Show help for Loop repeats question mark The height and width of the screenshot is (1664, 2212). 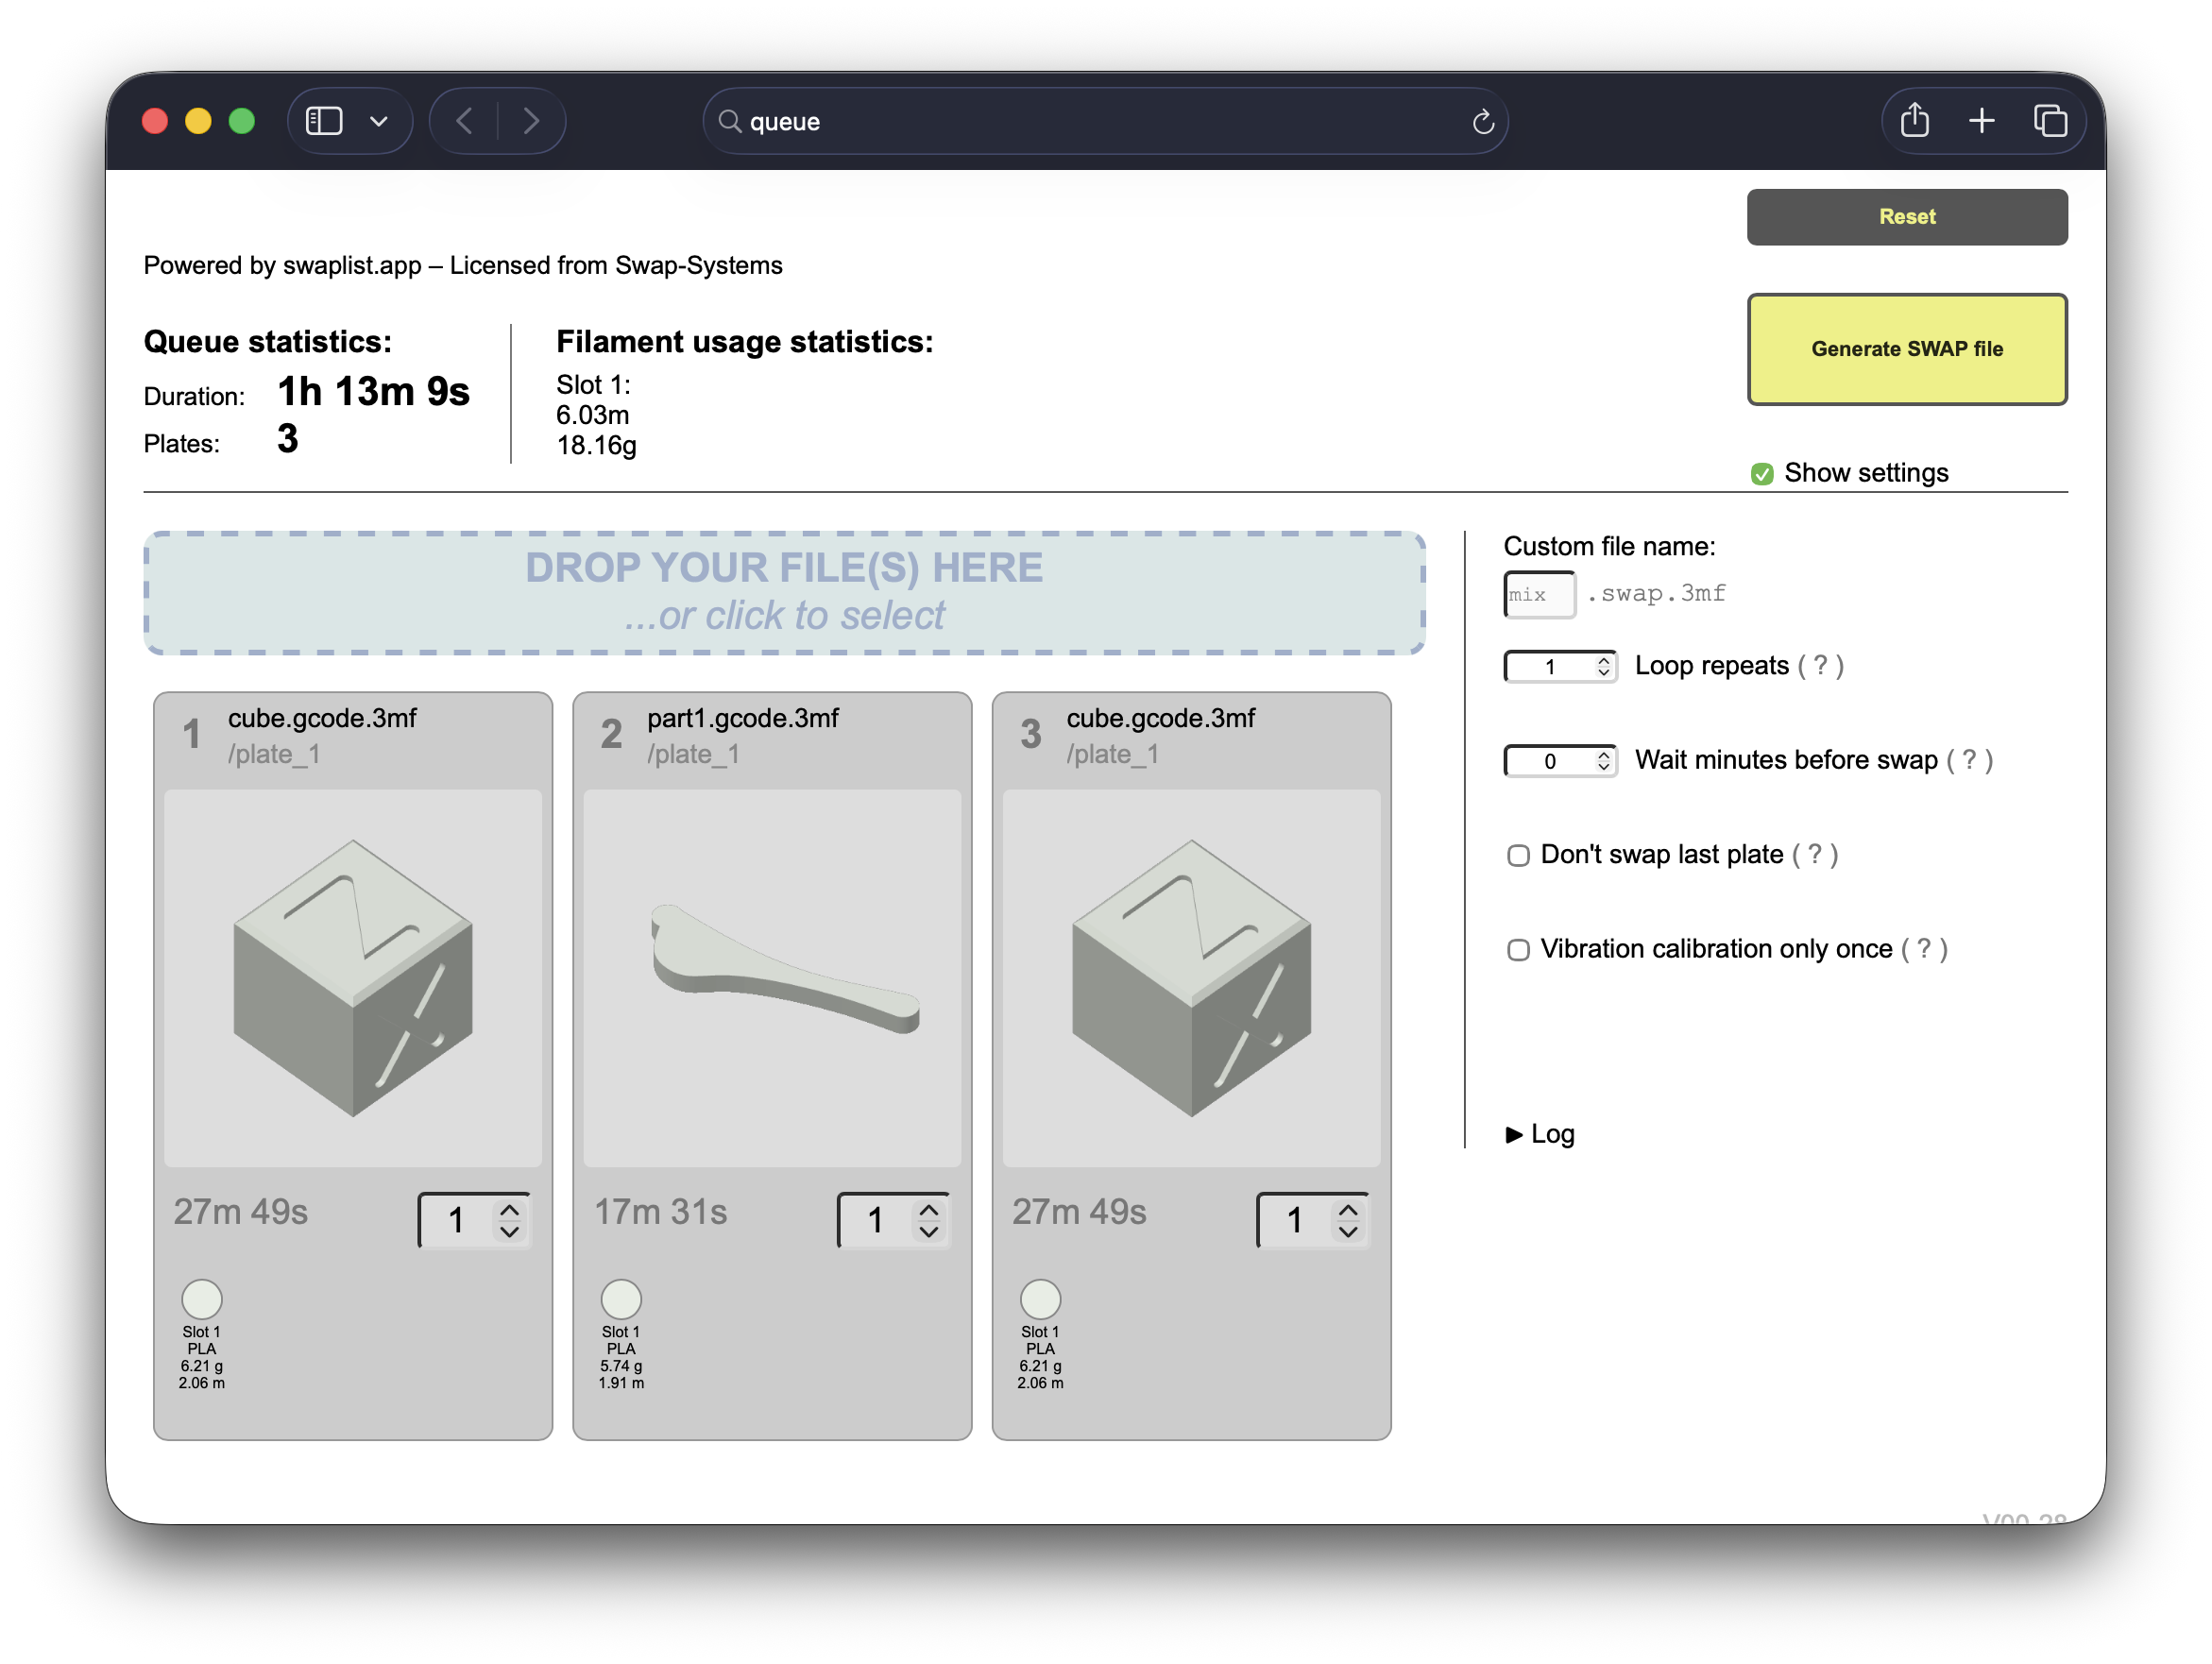click(x=1820, y=665)
